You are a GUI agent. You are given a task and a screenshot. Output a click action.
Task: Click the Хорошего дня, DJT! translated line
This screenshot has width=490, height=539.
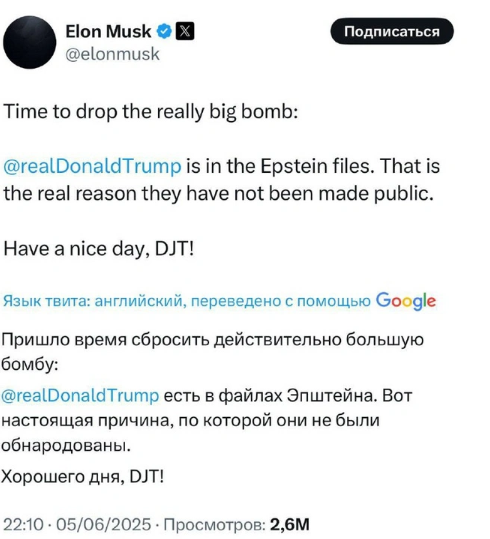point(83,477)
